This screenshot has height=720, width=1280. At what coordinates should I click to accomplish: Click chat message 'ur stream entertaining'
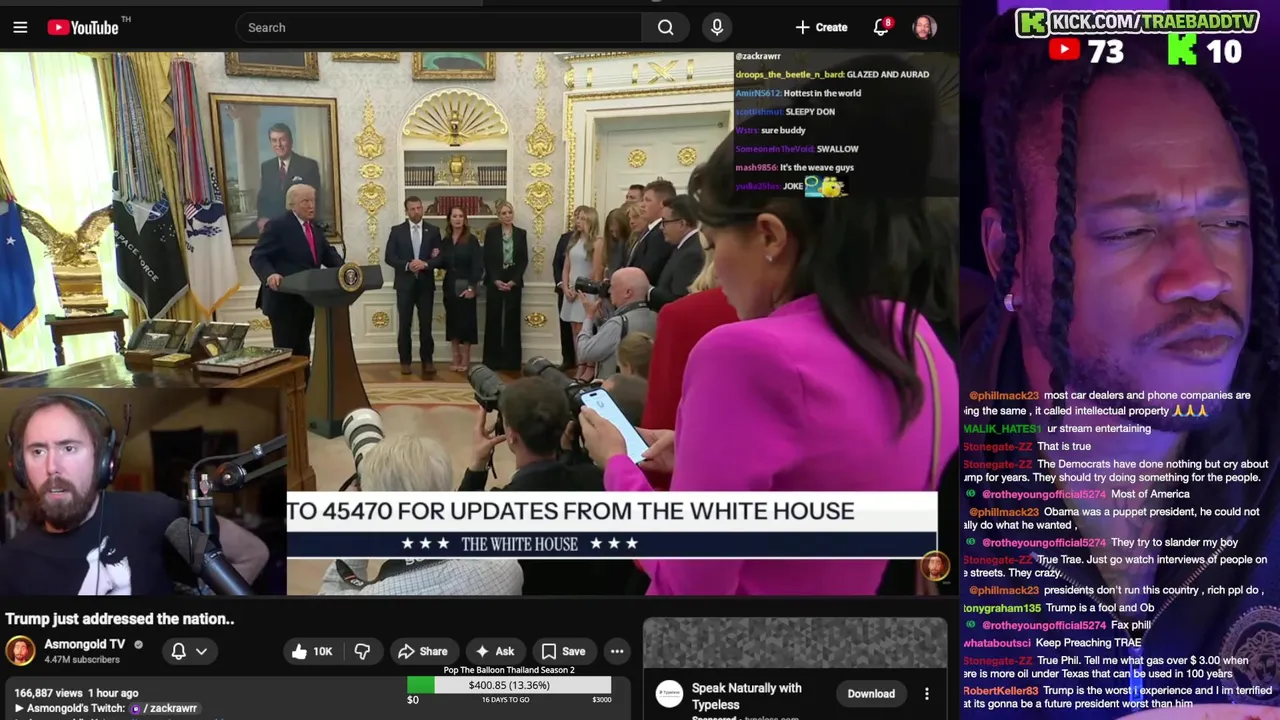pyautogui.click(x=1099, y=429)
